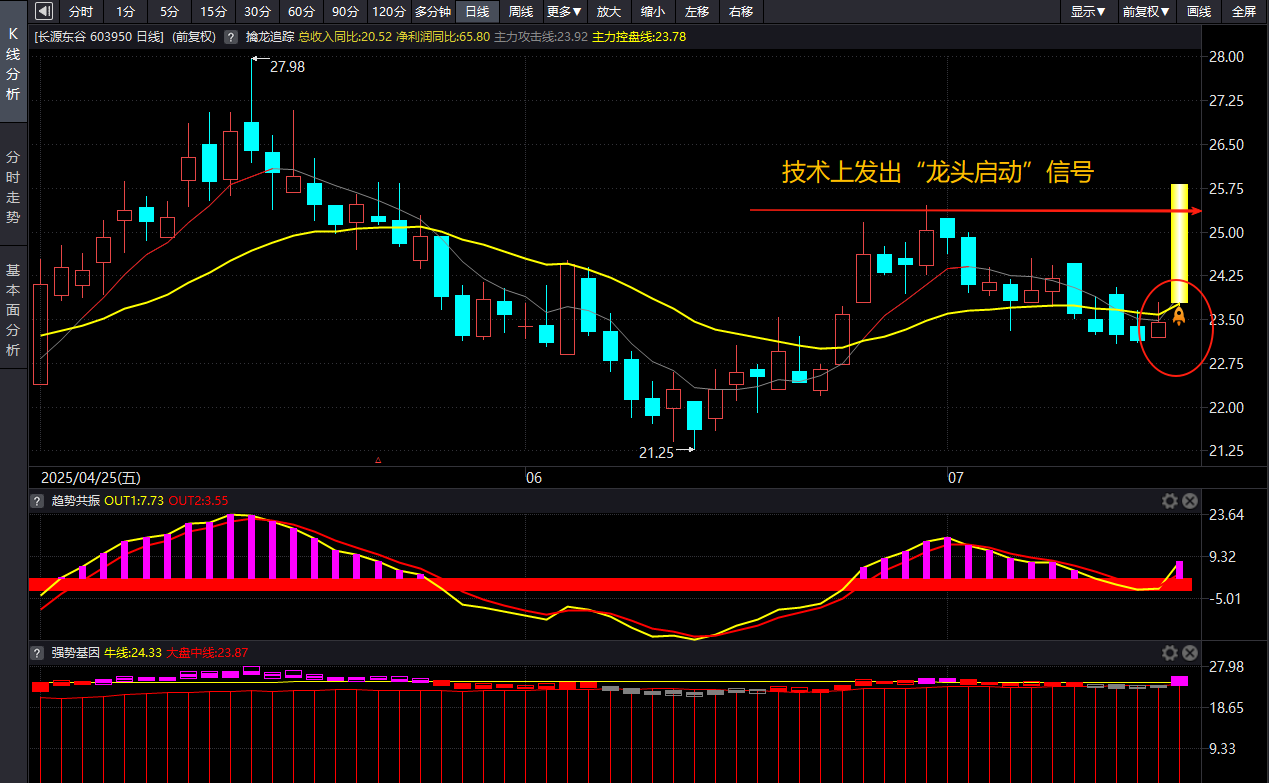1269x783 pixels.
Task: Click the small red triangle marker on the date axis
Action: tap(378, 461)
